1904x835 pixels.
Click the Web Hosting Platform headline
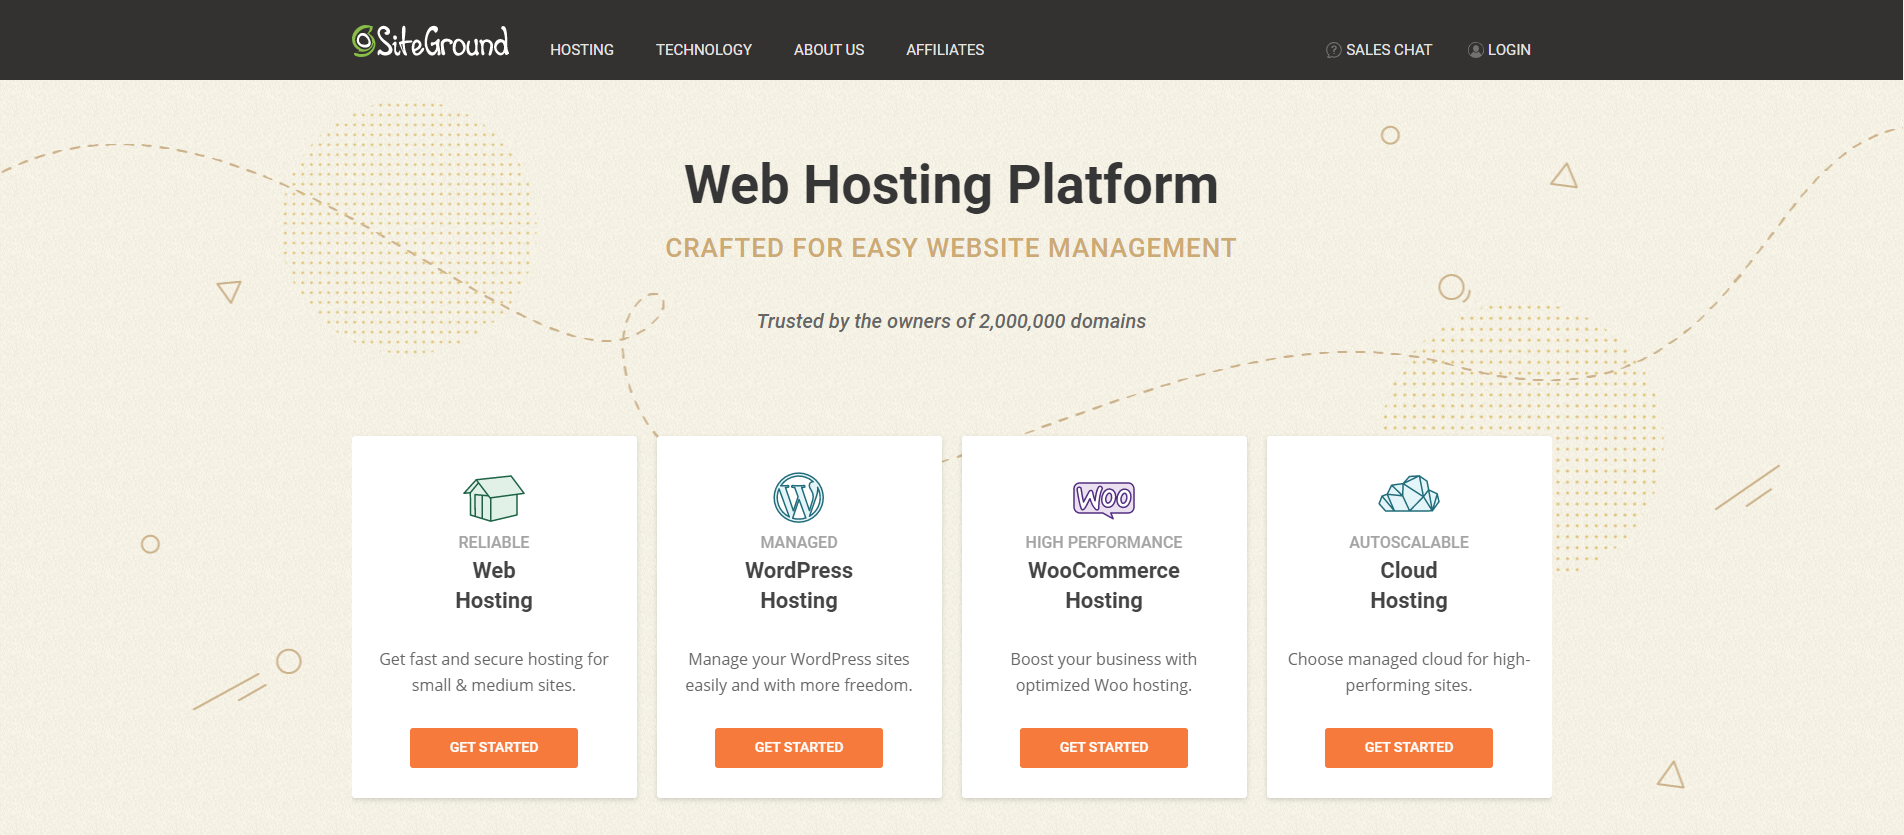(951, 185)
